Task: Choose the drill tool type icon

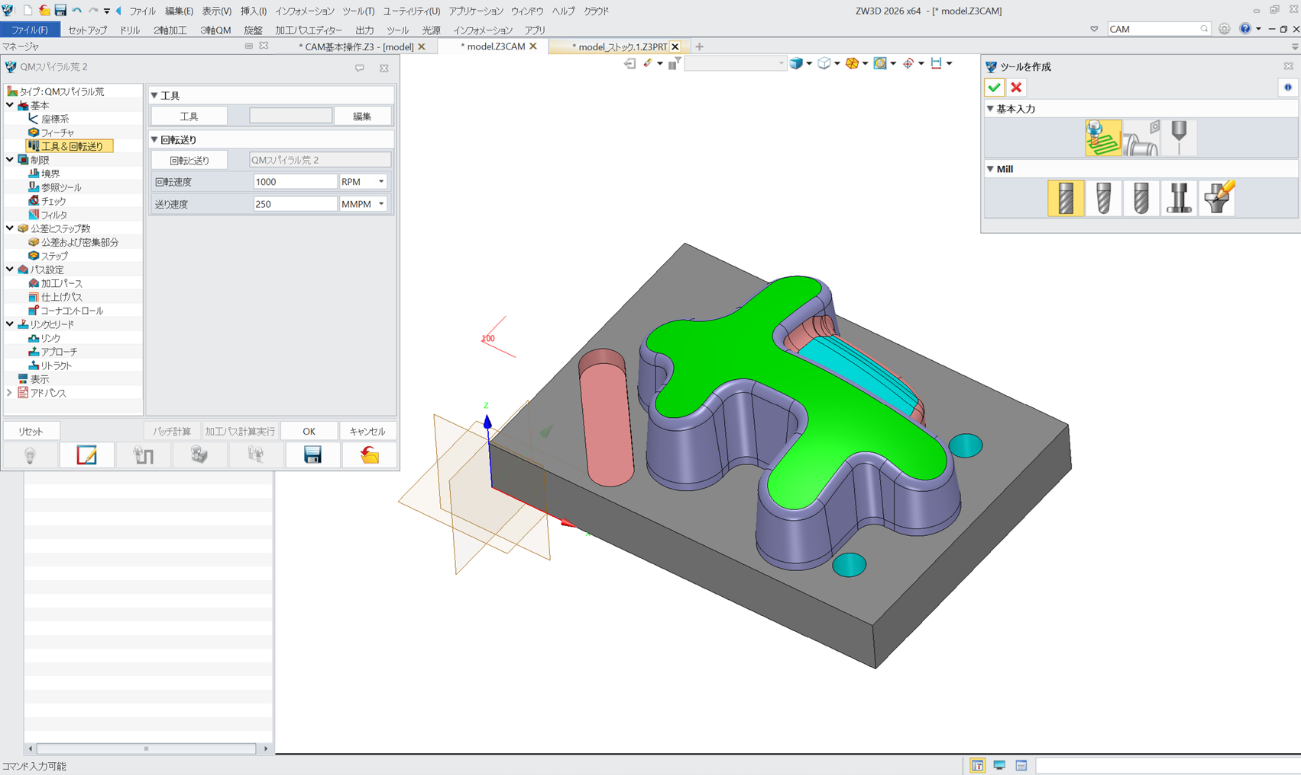Action: [1179, 138]
